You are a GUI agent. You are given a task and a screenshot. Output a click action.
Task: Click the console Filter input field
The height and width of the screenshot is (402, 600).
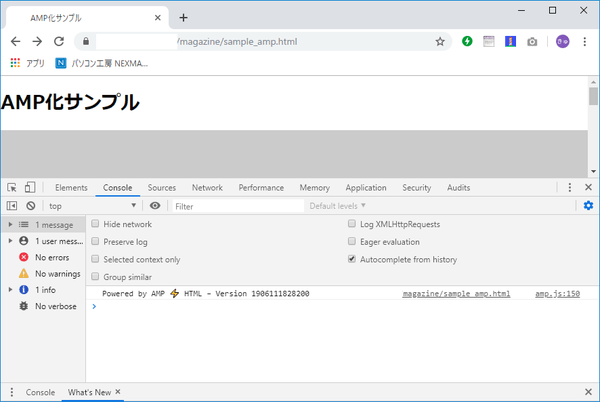tap(237, 206)
